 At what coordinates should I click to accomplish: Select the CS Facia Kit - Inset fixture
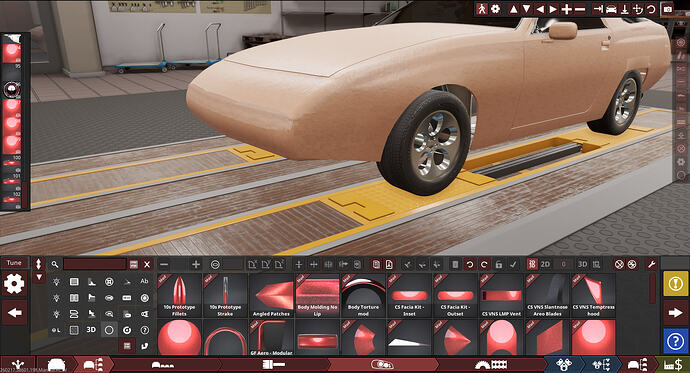[409, 295]
